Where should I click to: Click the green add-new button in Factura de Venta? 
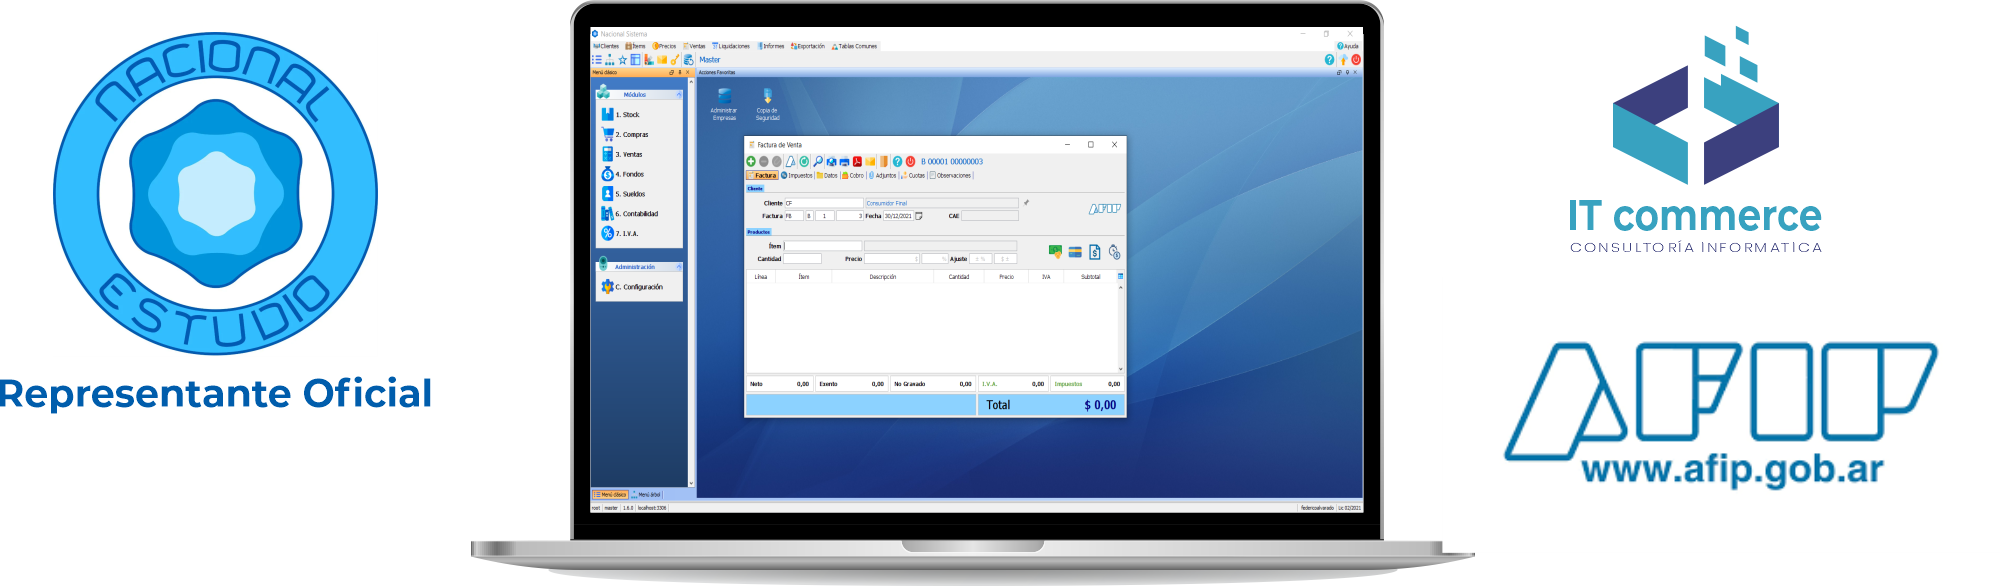pyautogui.click(x=751, y=161)
